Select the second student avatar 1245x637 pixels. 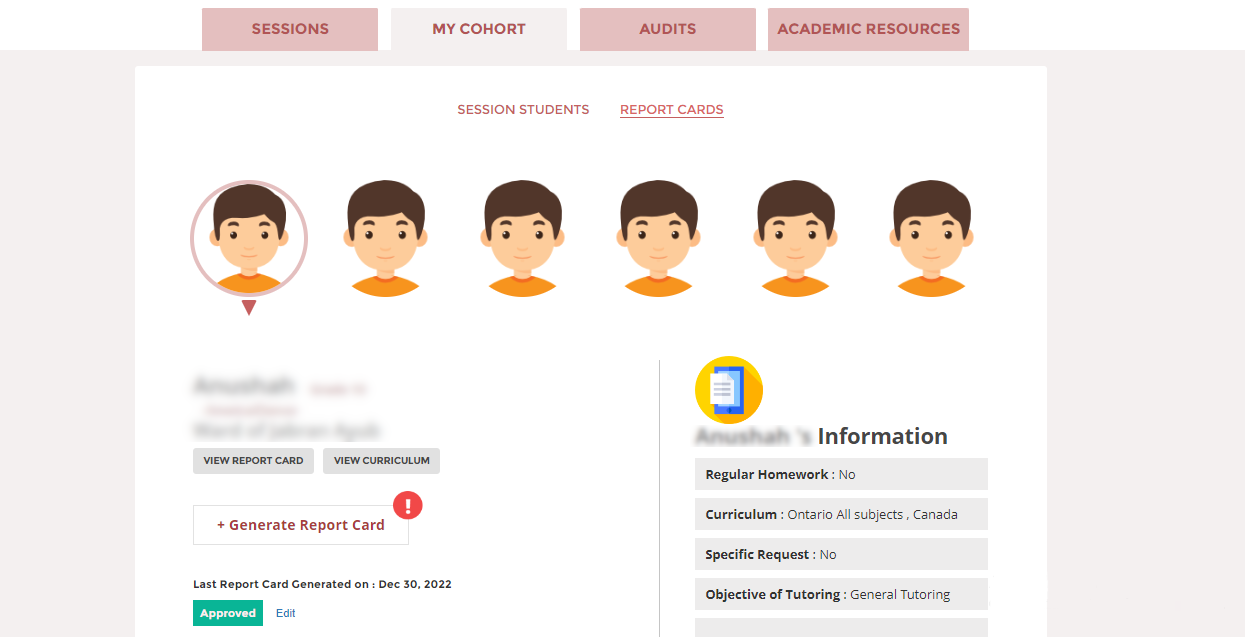385,238
